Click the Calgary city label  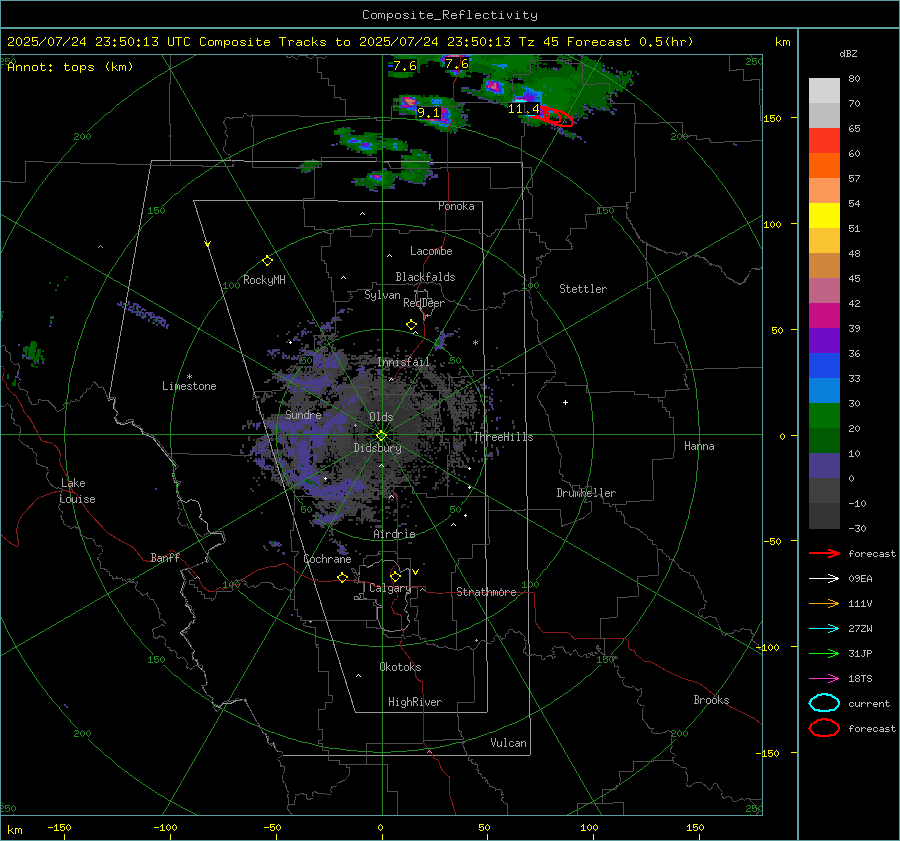point(390,588)
